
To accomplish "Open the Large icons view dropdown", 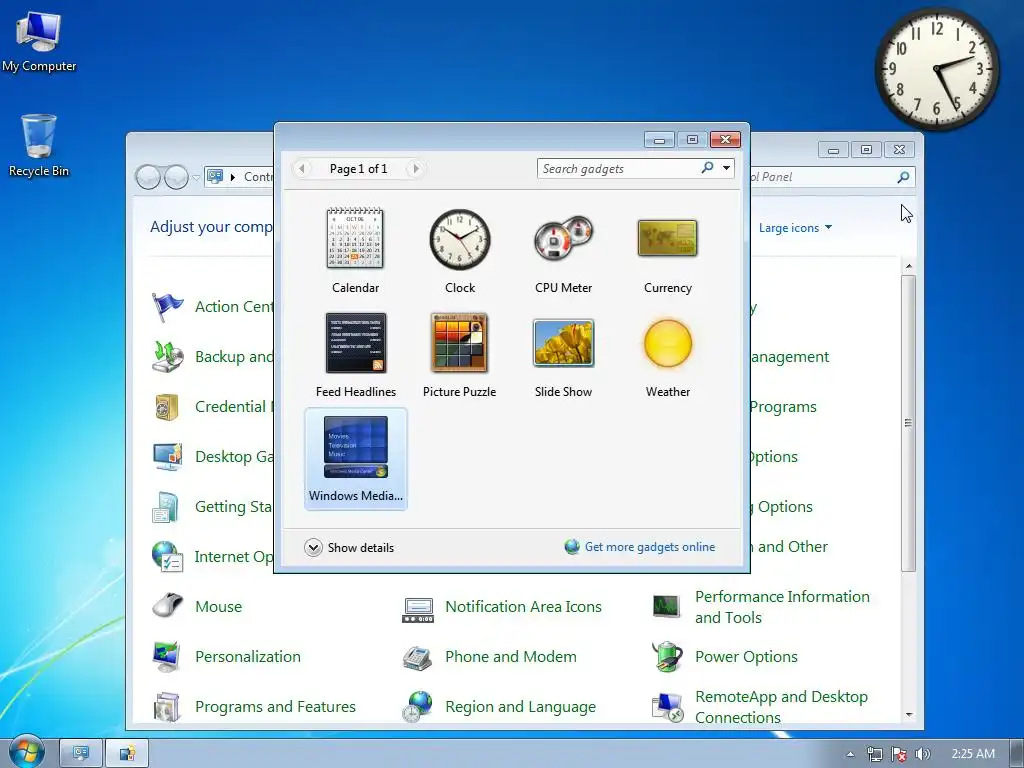I will (x=795, y=227).
